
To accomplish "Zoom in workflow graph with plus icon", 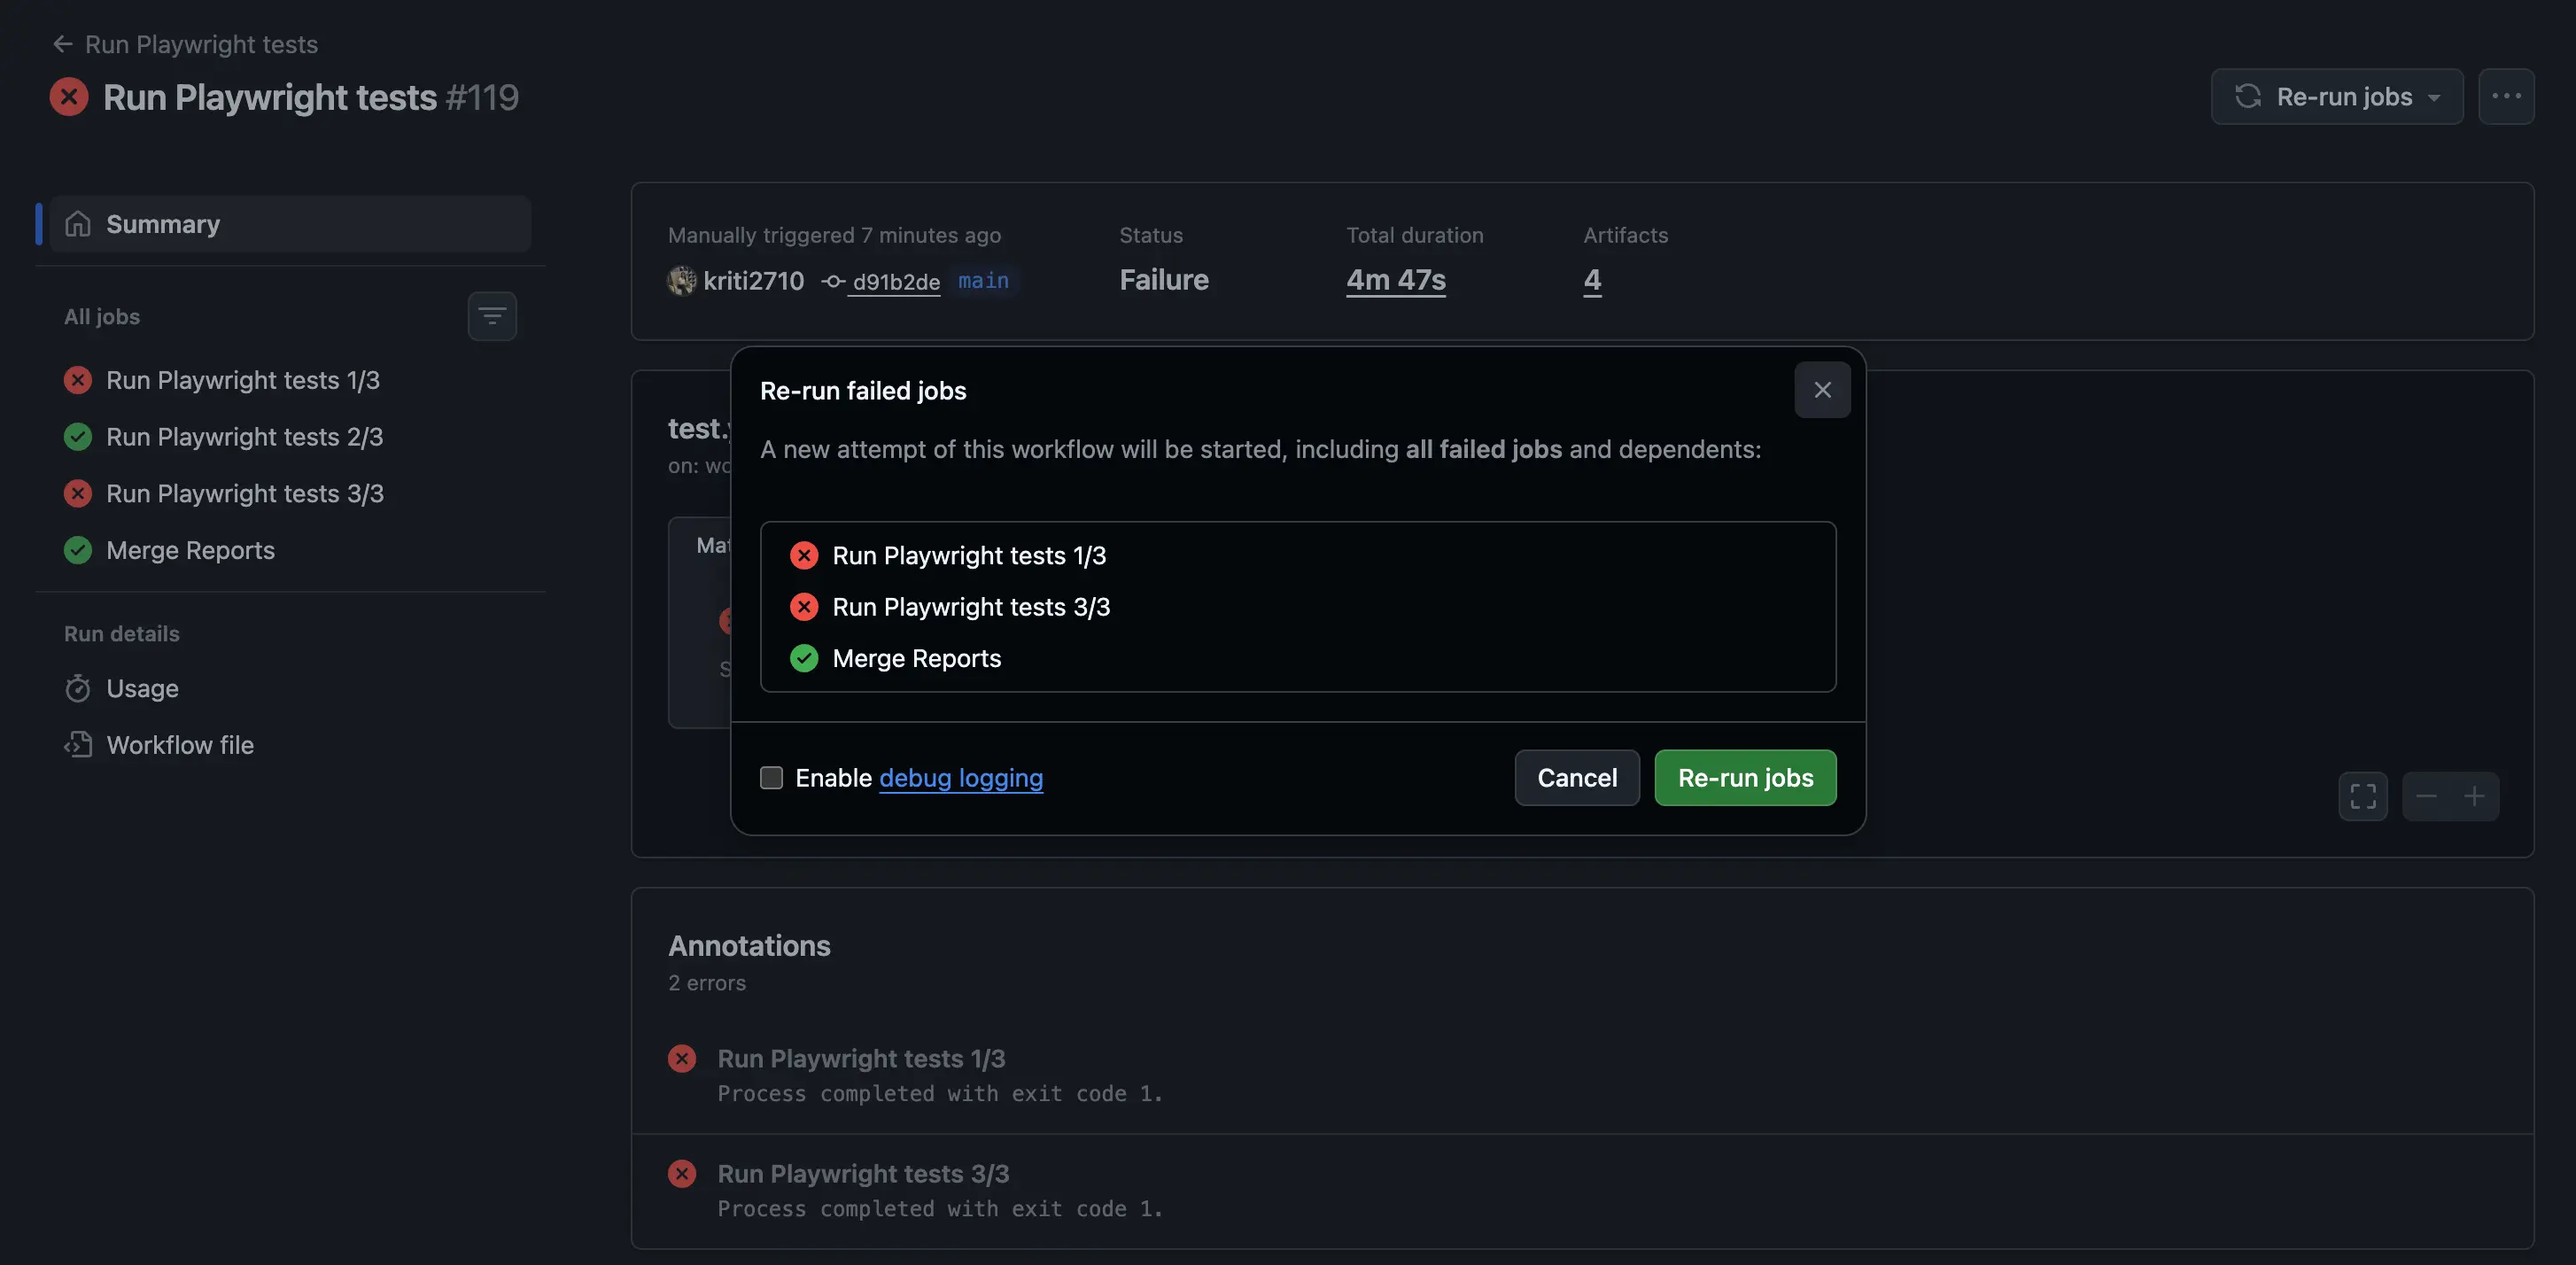I will 2474,796.
